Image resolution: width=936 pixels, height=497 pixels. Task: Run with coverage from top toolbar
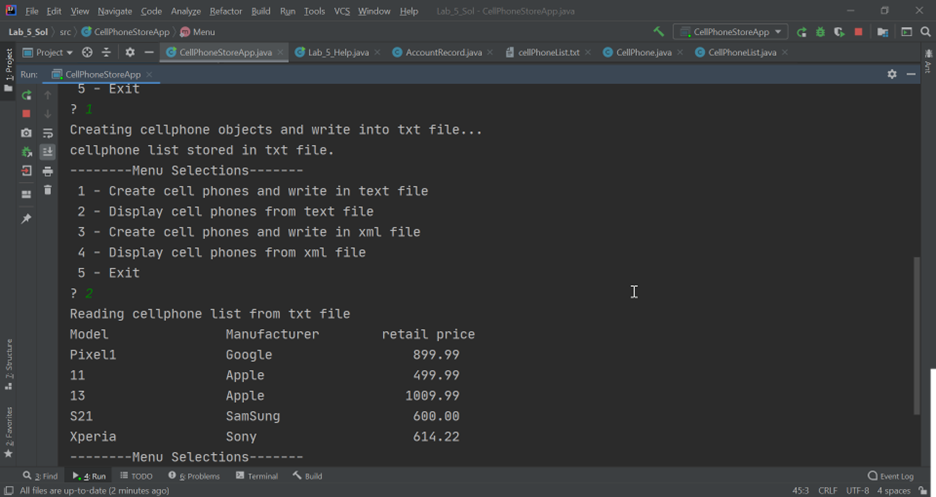[x=839, y=32]
